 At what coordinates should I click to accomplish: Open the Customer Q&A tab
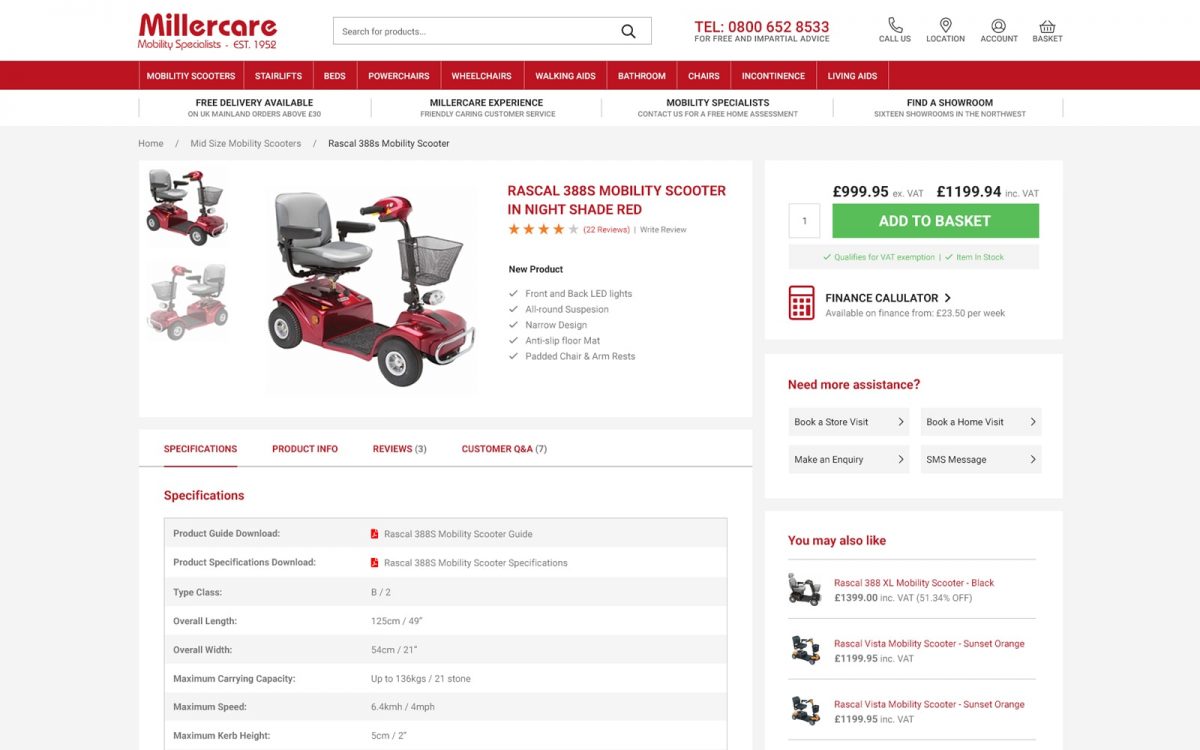504,449
